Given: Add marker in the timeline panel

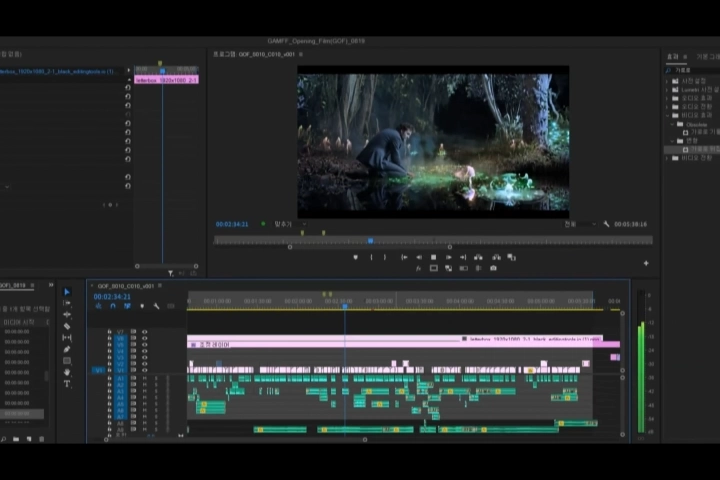Looking at the screenshot, I should [142, 306].
